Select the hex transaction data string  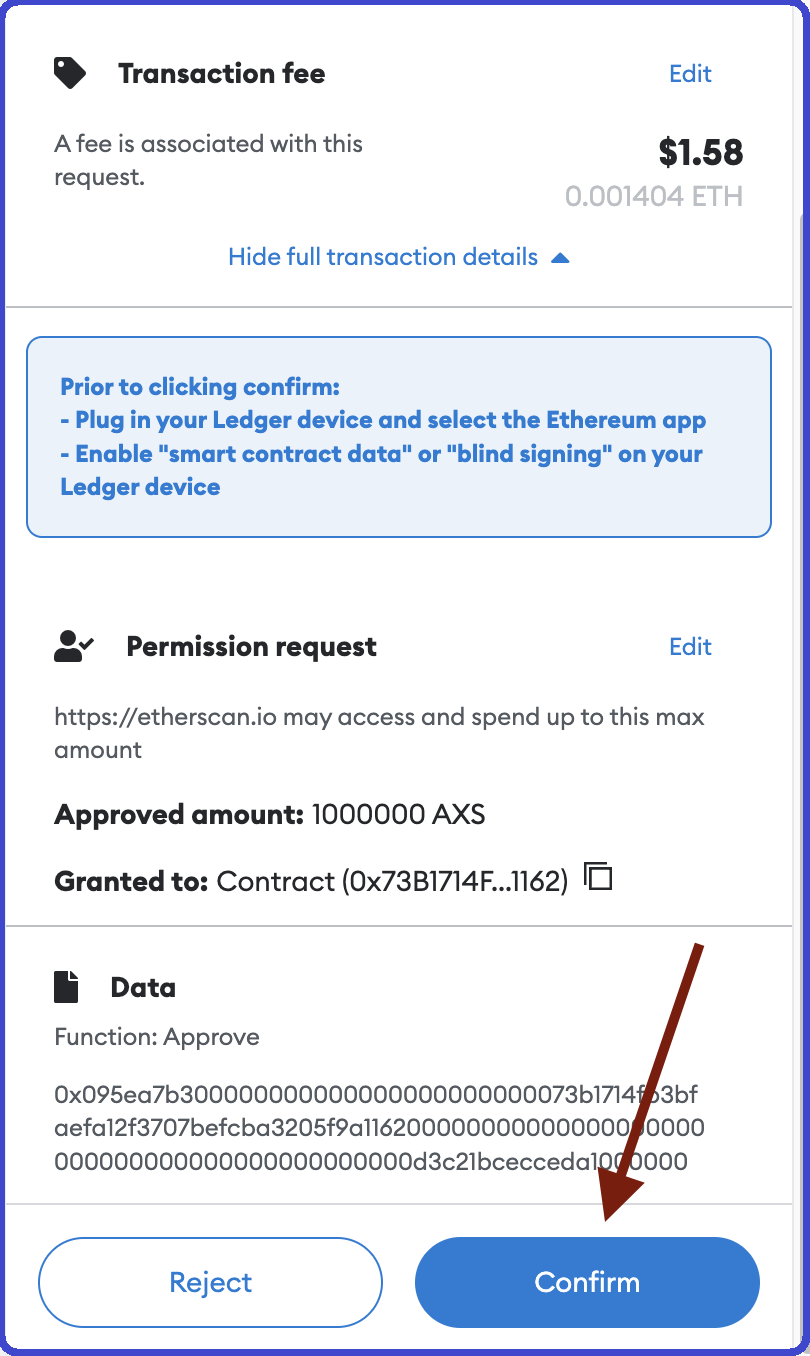coord(379,1128)
